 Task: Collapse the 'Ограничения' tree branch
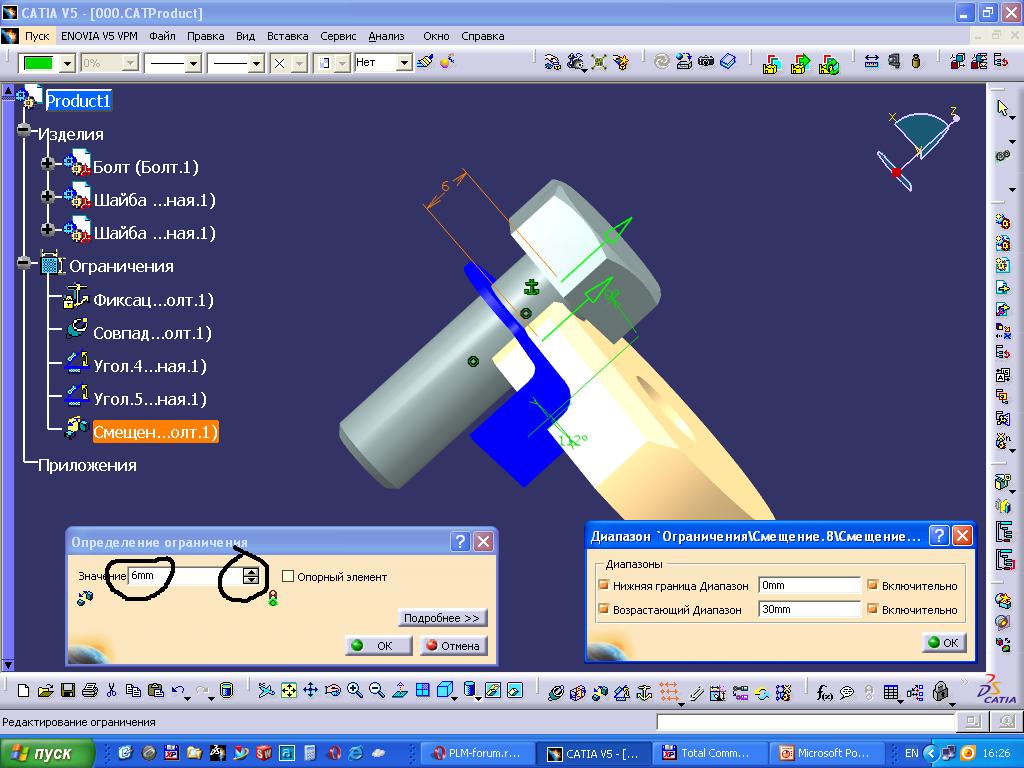pyautogui.click(x=24, y=263)
